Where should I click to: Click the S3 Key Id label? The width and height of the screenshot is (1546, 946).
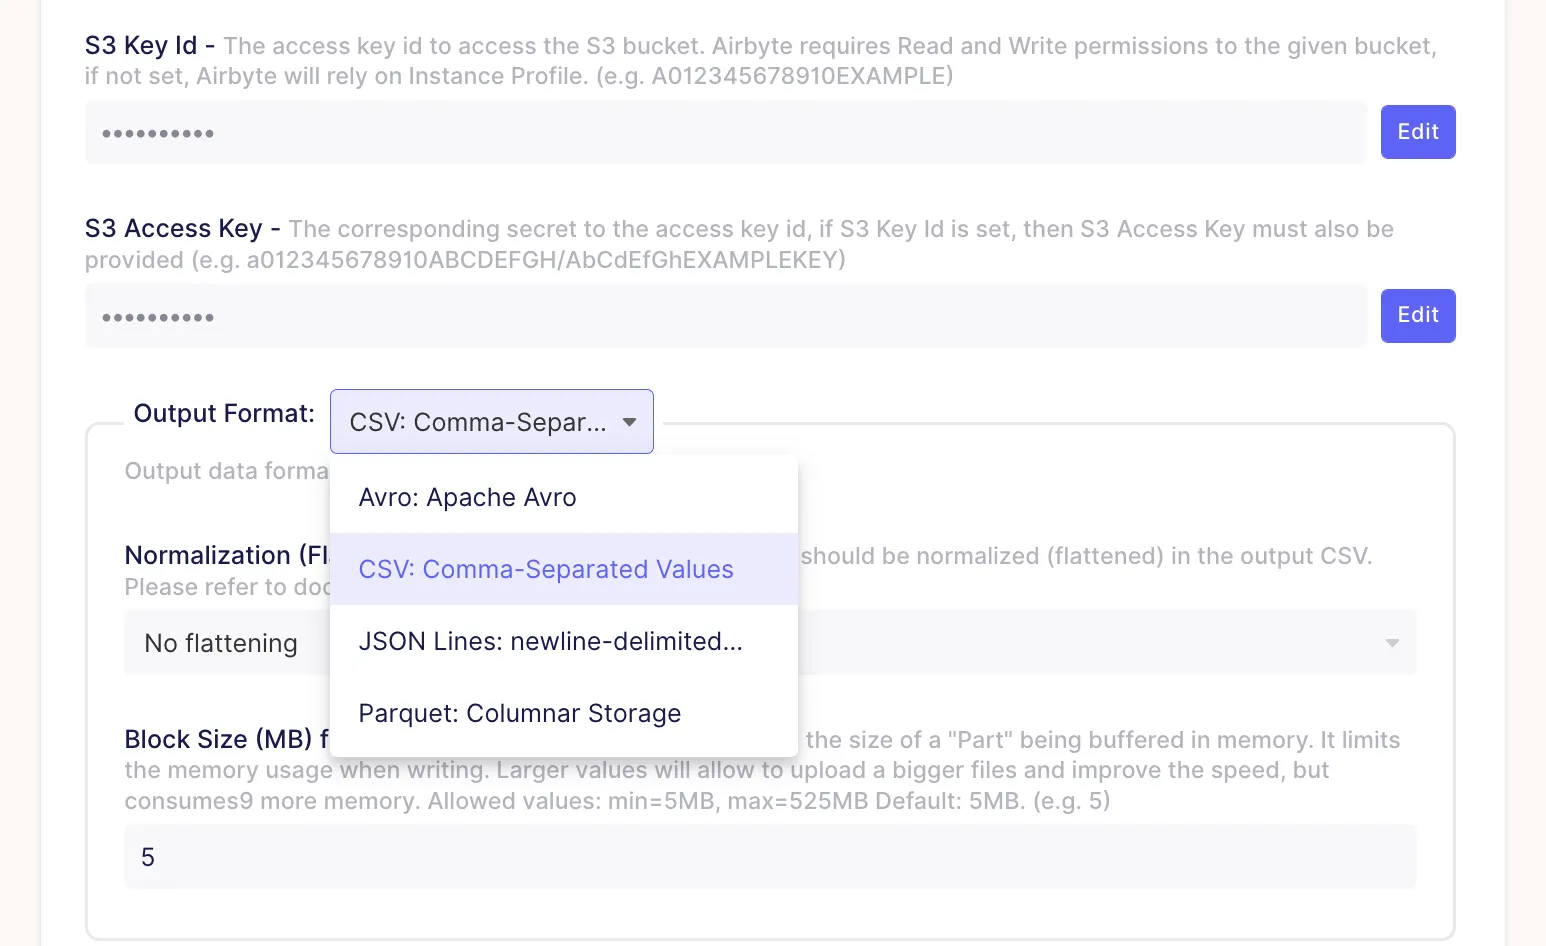tap(141, 46)
